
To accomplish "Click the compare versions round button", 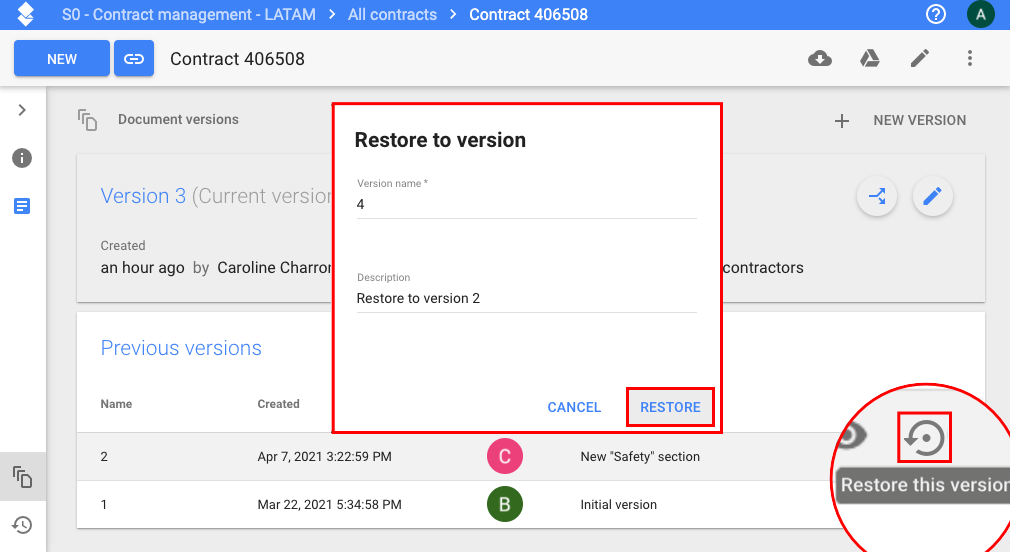I will [x=877, y=196].
